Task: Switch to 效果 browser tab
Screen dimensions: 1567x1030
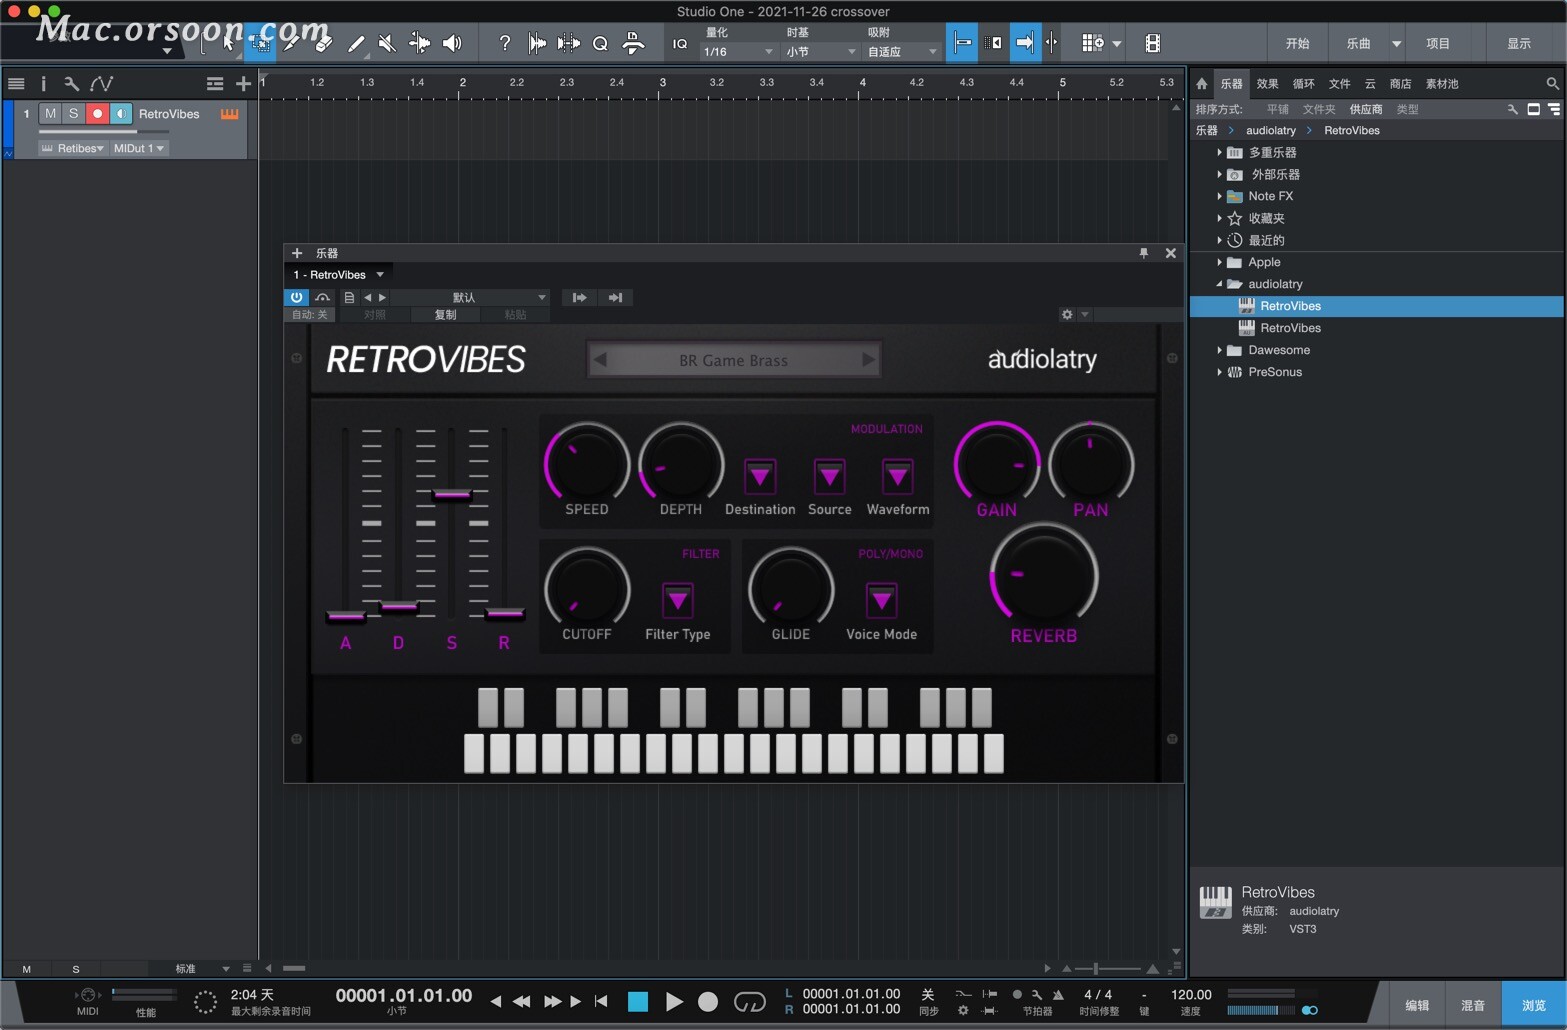Action: point(1267,84)
